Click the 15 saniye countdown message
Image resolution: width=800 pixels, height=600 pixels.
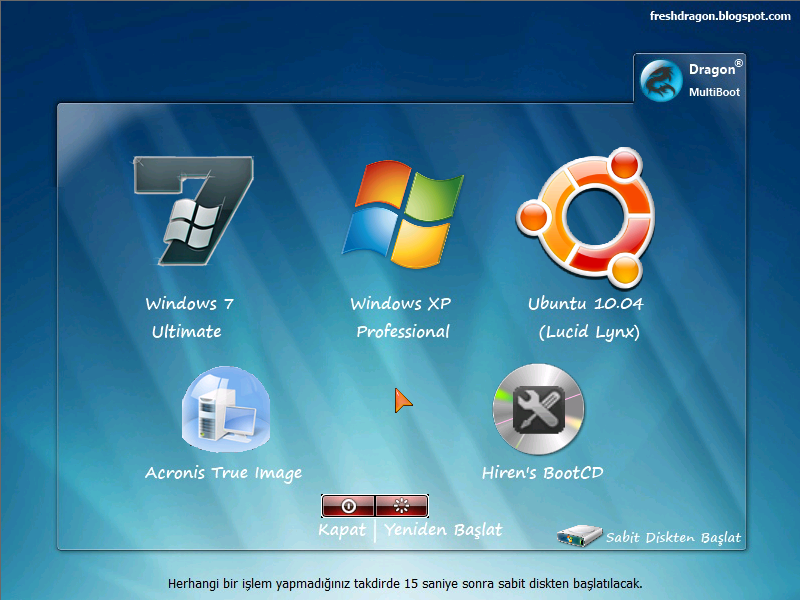[405, 584]
